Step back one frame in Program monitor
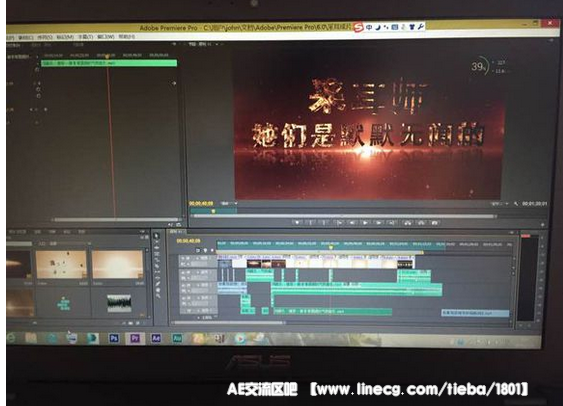Screen dimensions: 563x406 [x=352, y=223]
